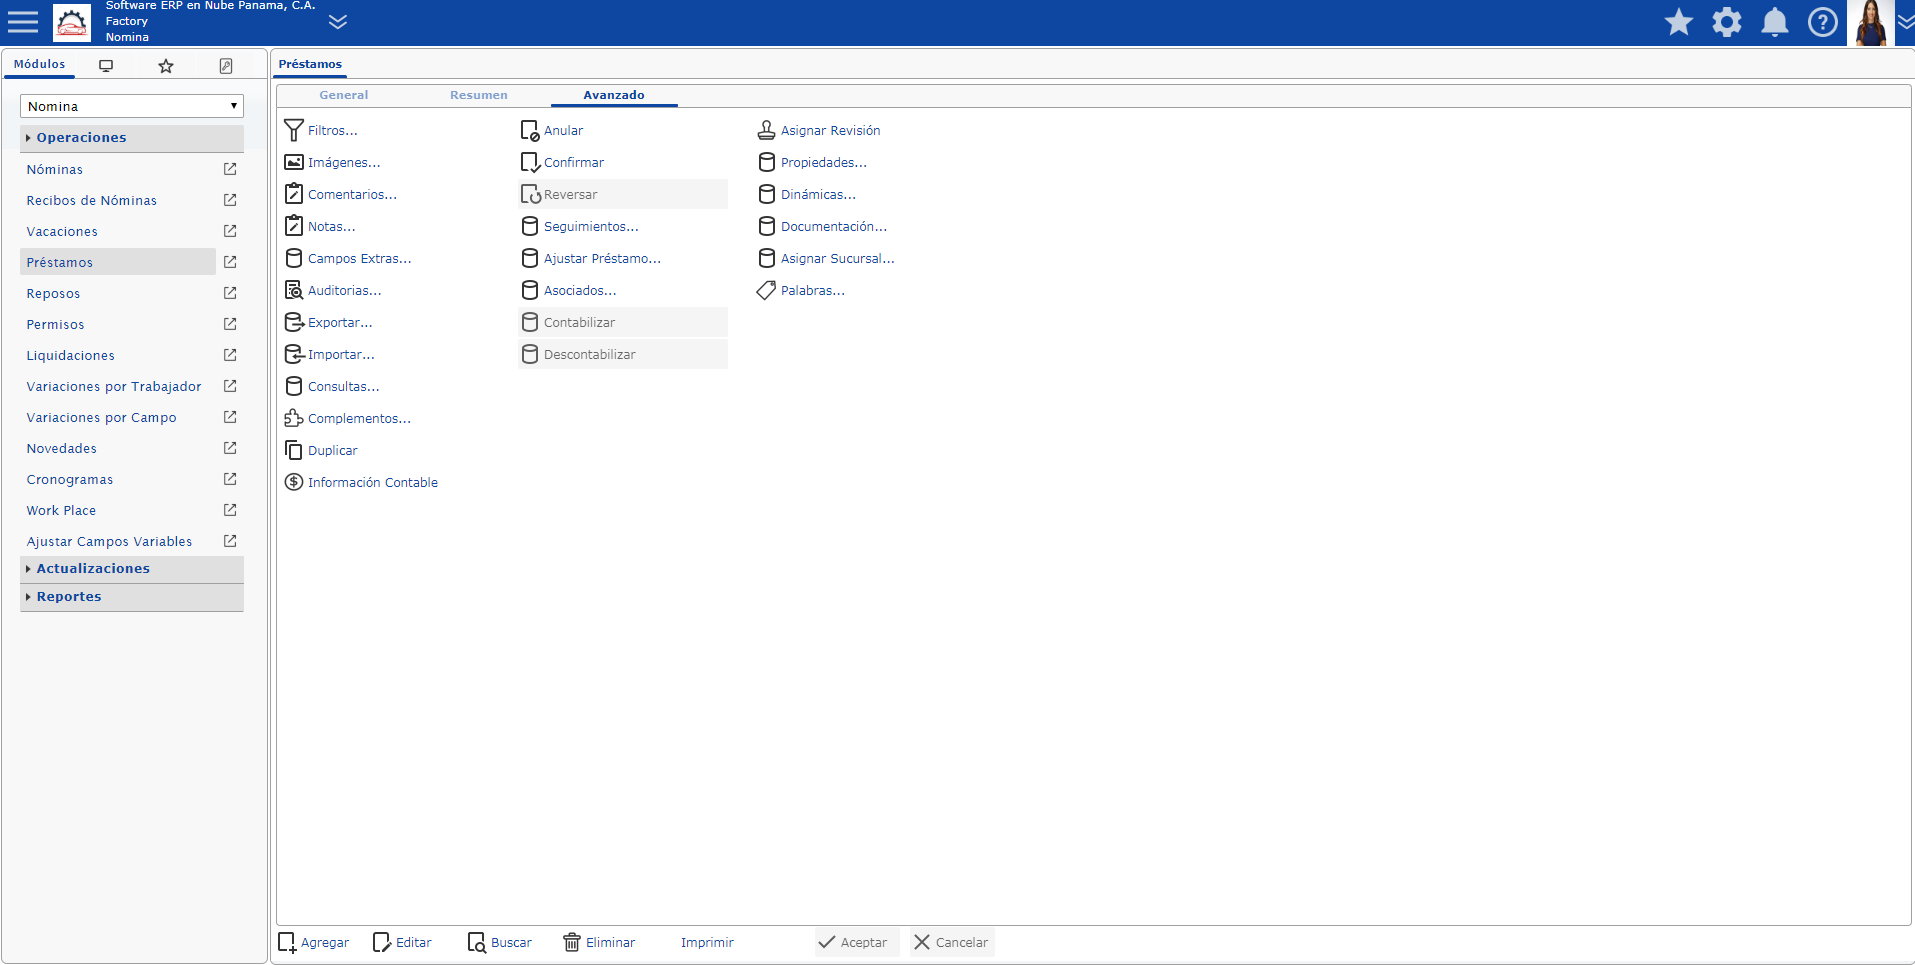Expand the user menu chevron beside avatar
1915x965 pixels.
(1906, 22)
